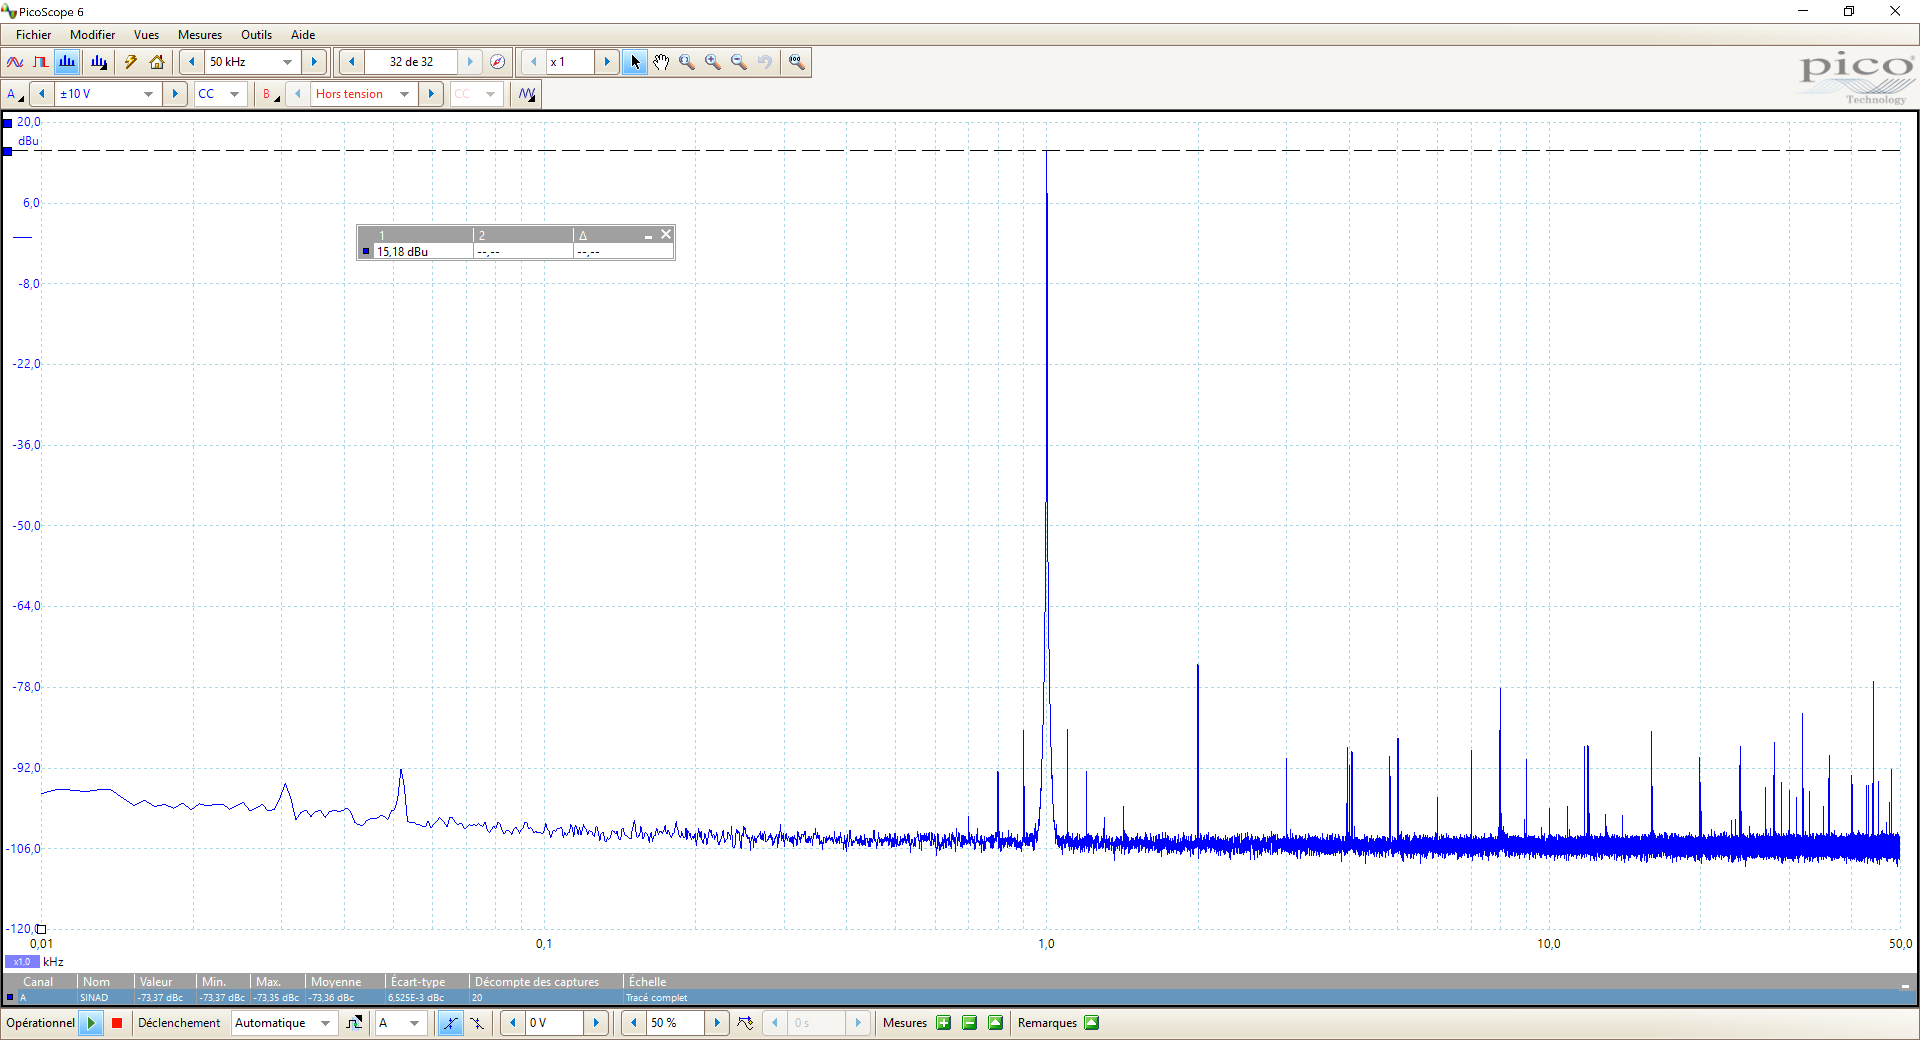Toggle post-trigger delay icon
Screen dimensions: 1920x1040
click(x=745, y=1023)
